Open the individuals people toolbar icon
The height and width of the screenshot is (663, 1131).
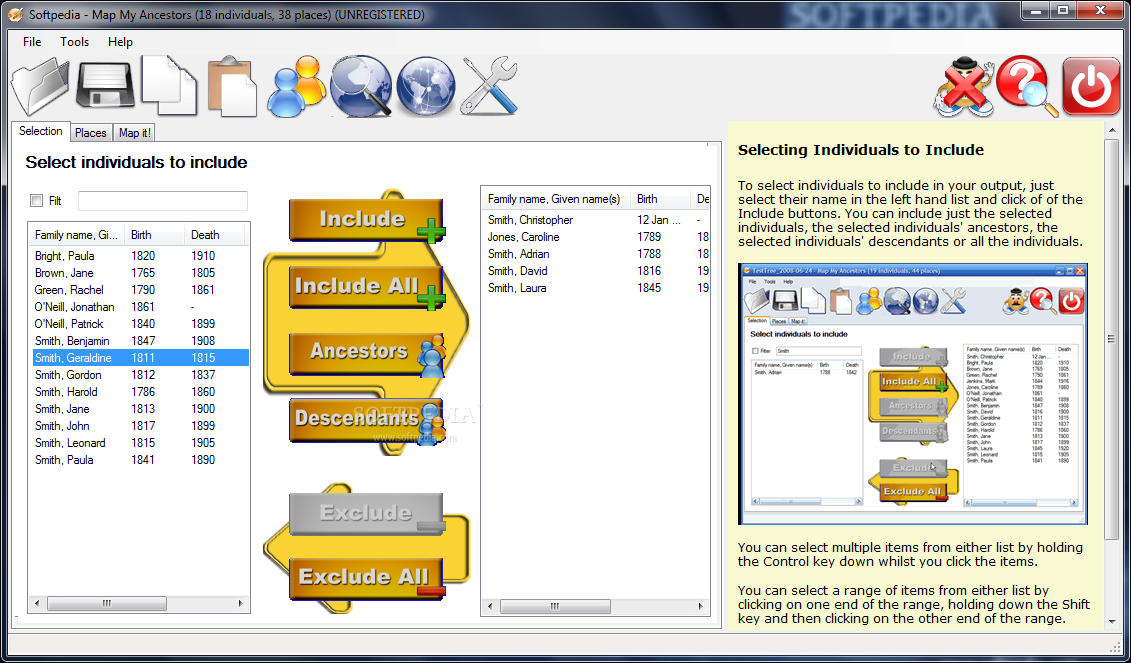tap(296, 87)
